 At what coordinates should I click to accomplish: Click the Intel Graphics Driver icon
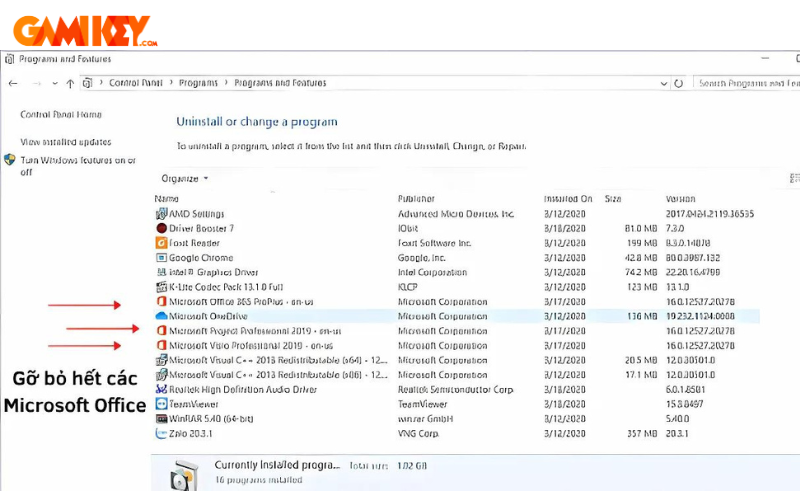point(161,272)
